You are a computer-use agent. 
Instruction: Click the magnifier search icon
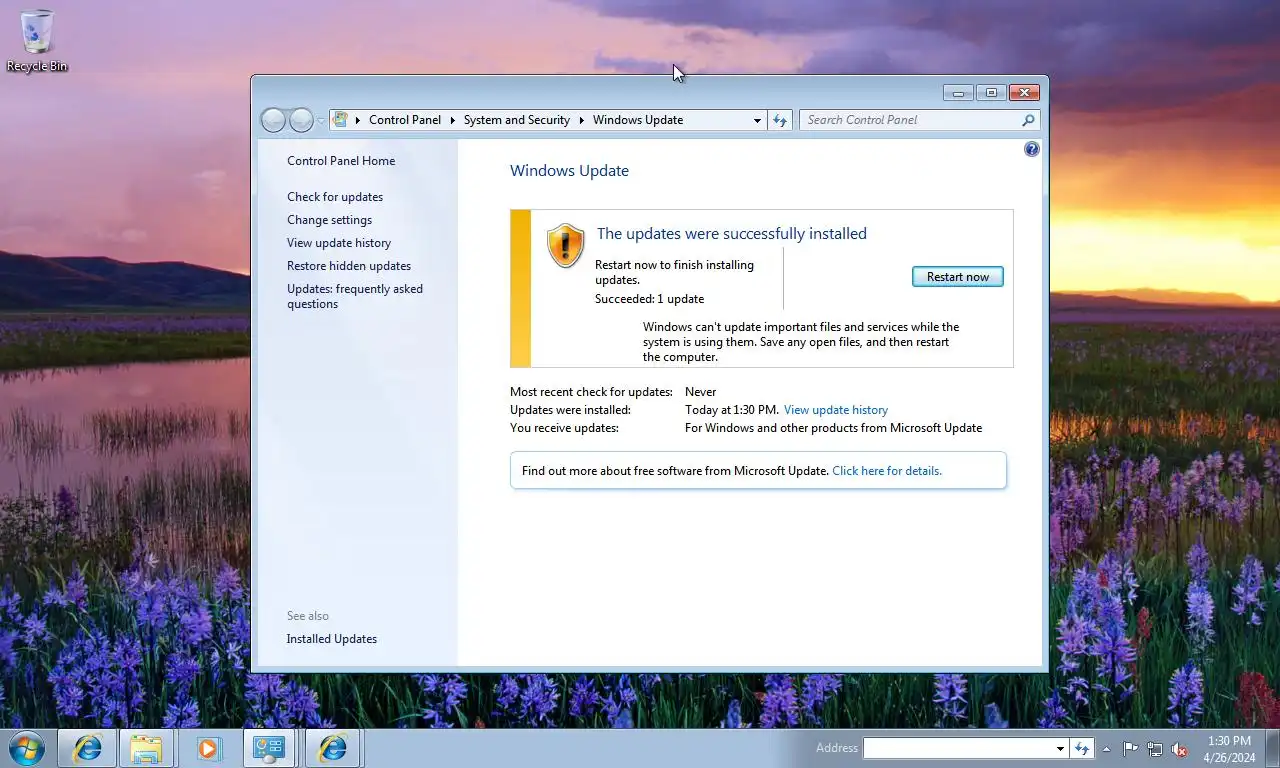click(x=1028, y=120)
